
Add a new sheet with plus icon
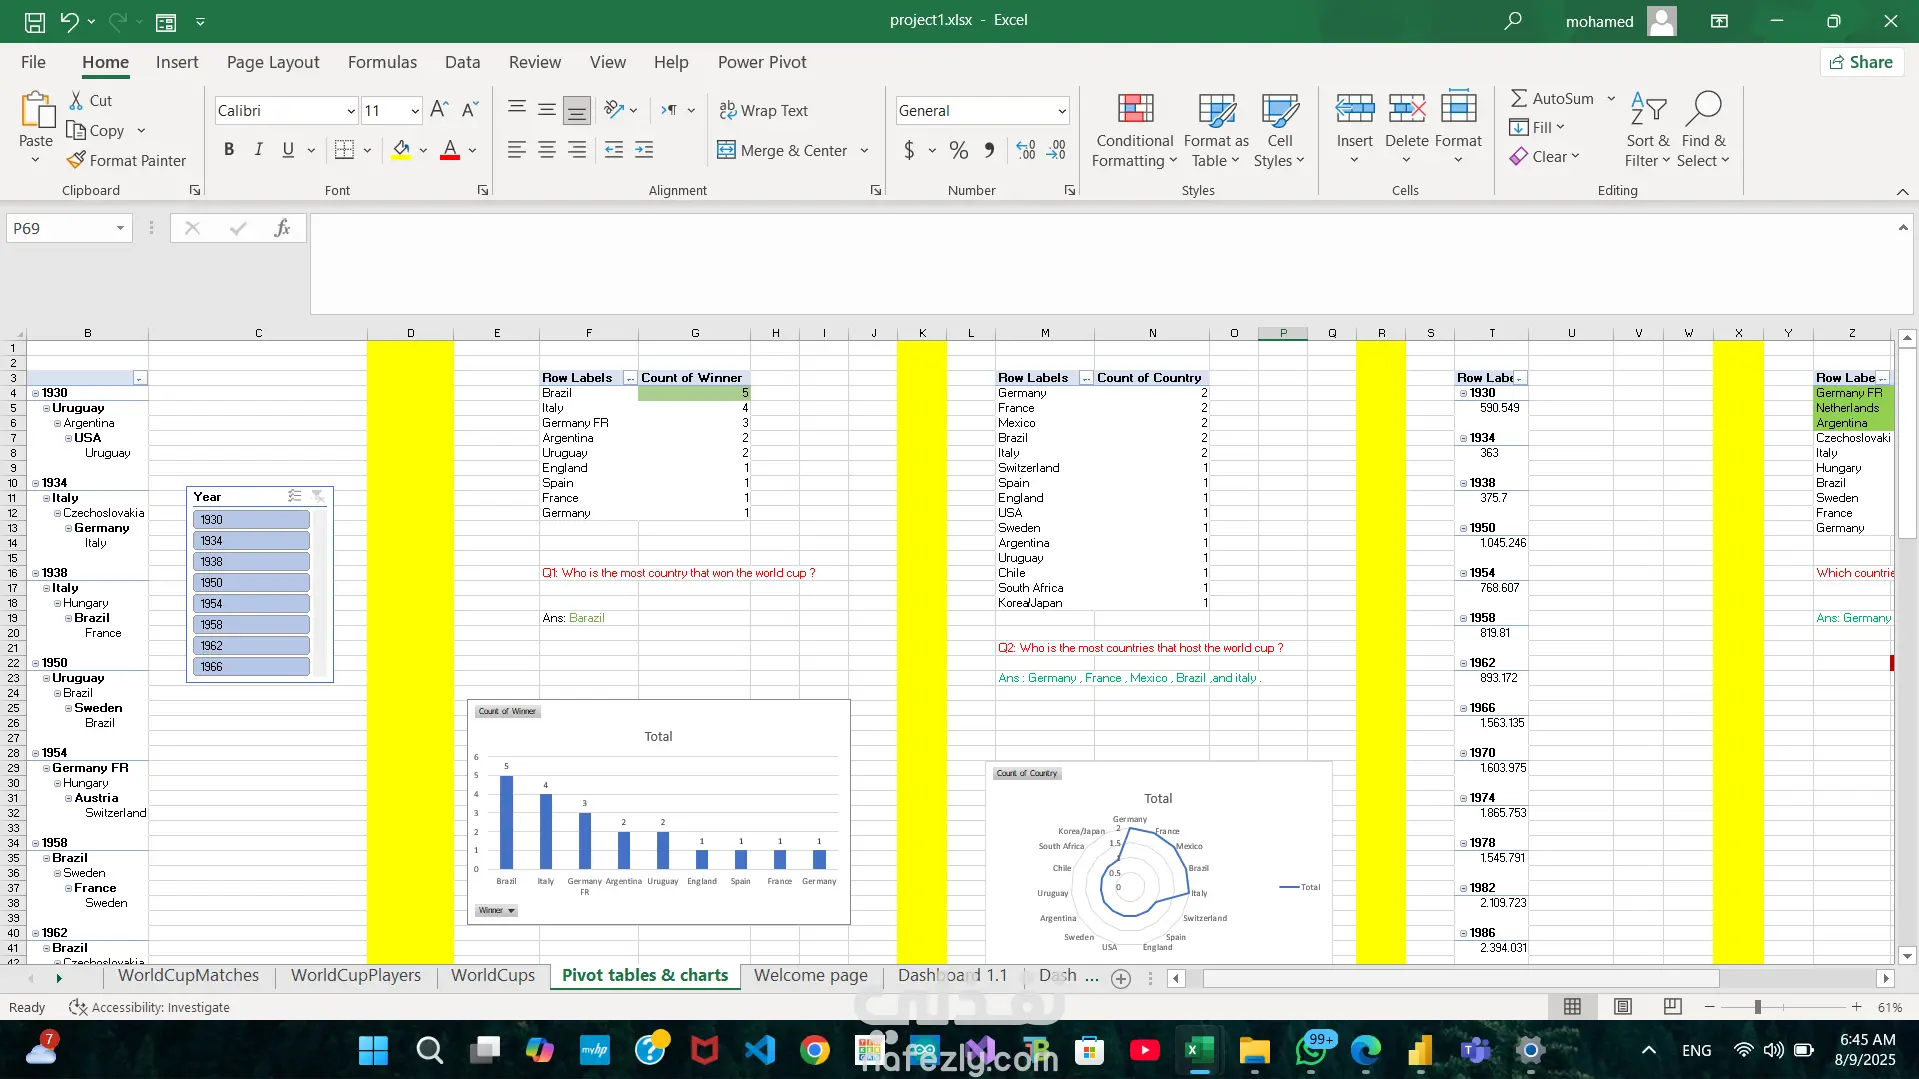point(1121,979)
